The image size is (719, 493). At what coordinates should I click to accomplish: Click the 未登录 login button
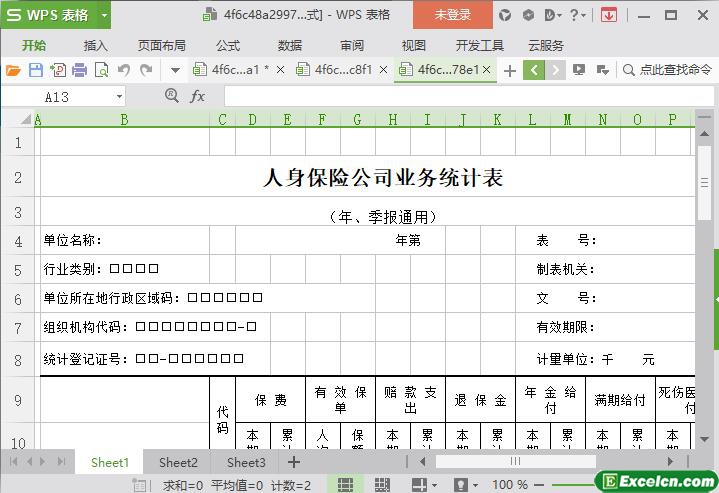pos(452,15)
